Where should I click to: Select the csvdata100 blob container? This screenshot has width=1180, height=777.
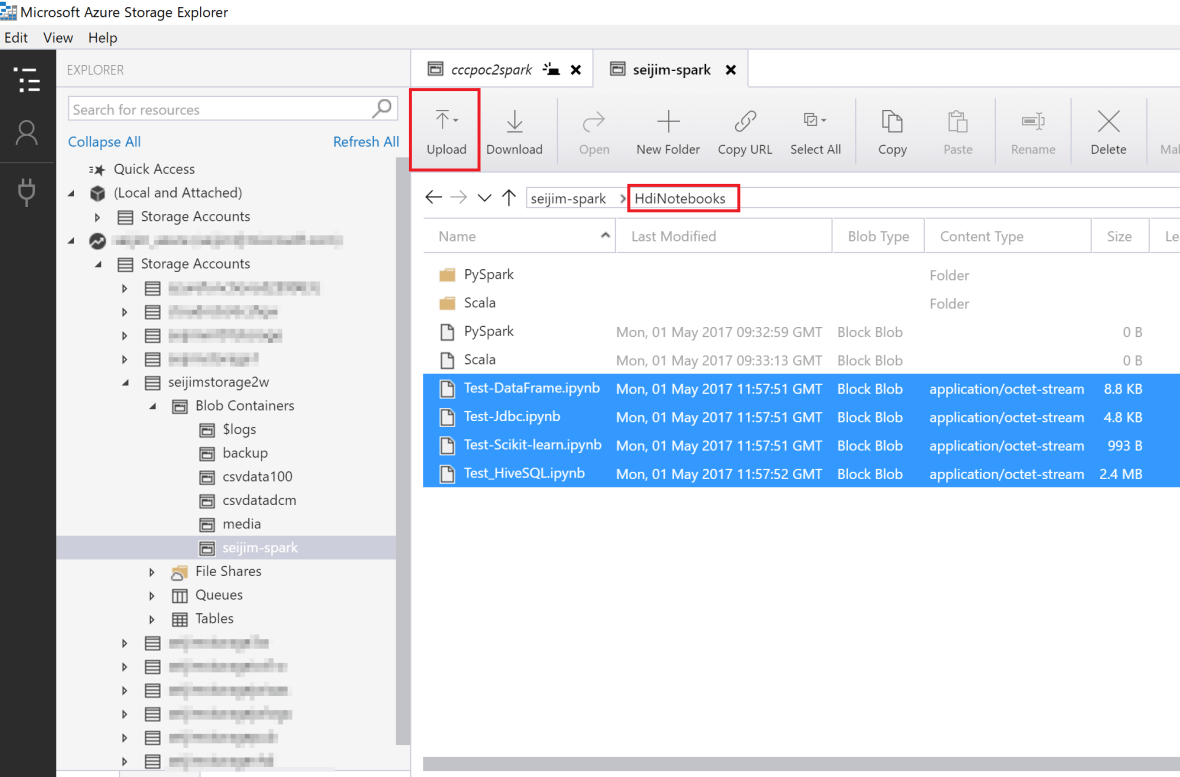point(257,477)
